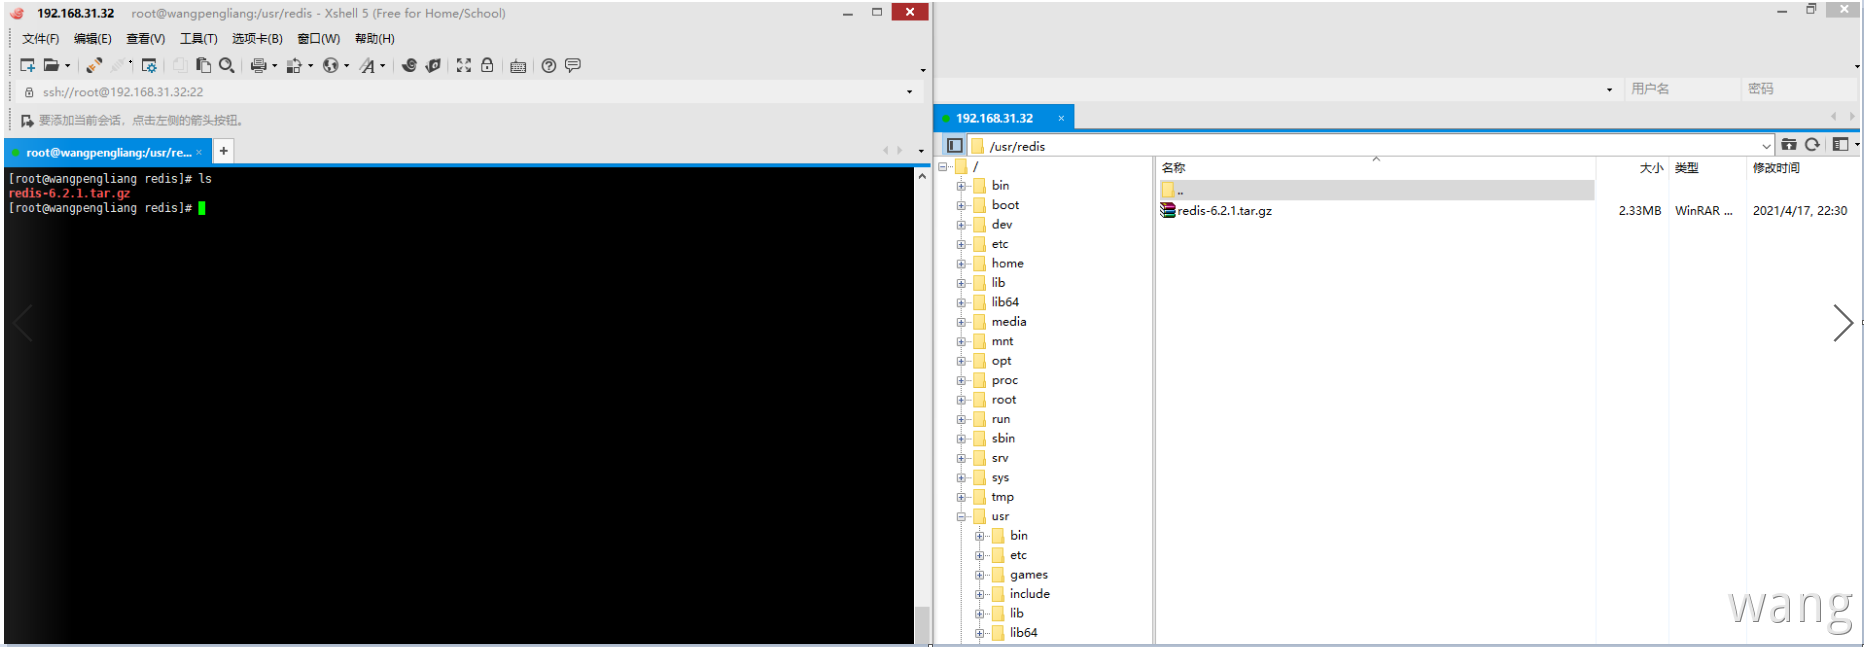Open the Help question mark icon
Screen dimensions: 1864x647
point(549,65)
